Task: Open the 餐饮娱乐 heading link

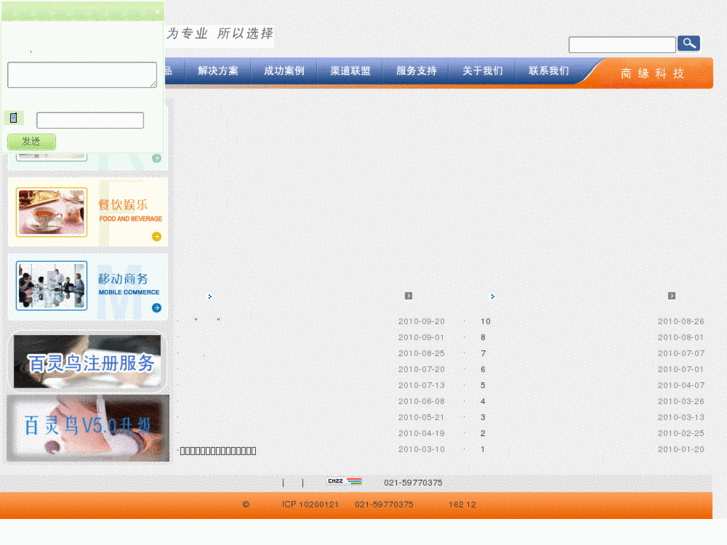Action: (x=123, y=205)
